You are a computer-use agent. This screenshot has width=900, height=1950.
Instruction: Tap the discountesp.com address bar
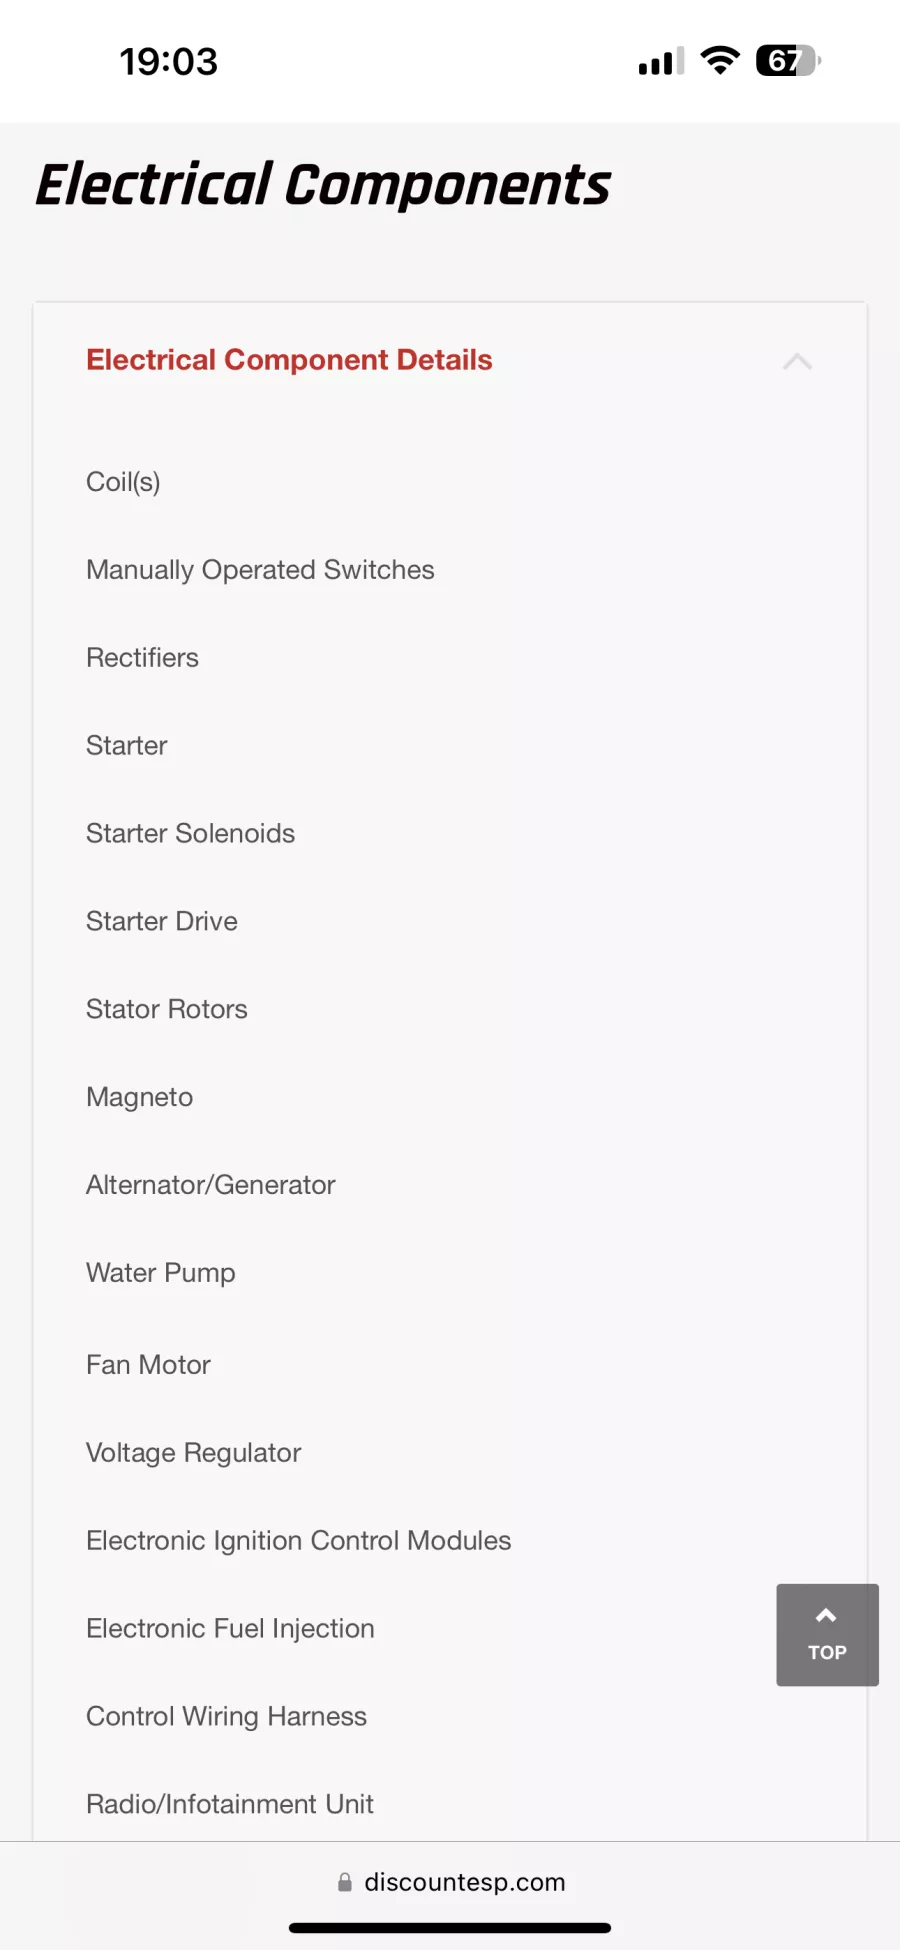point(464,1882)
